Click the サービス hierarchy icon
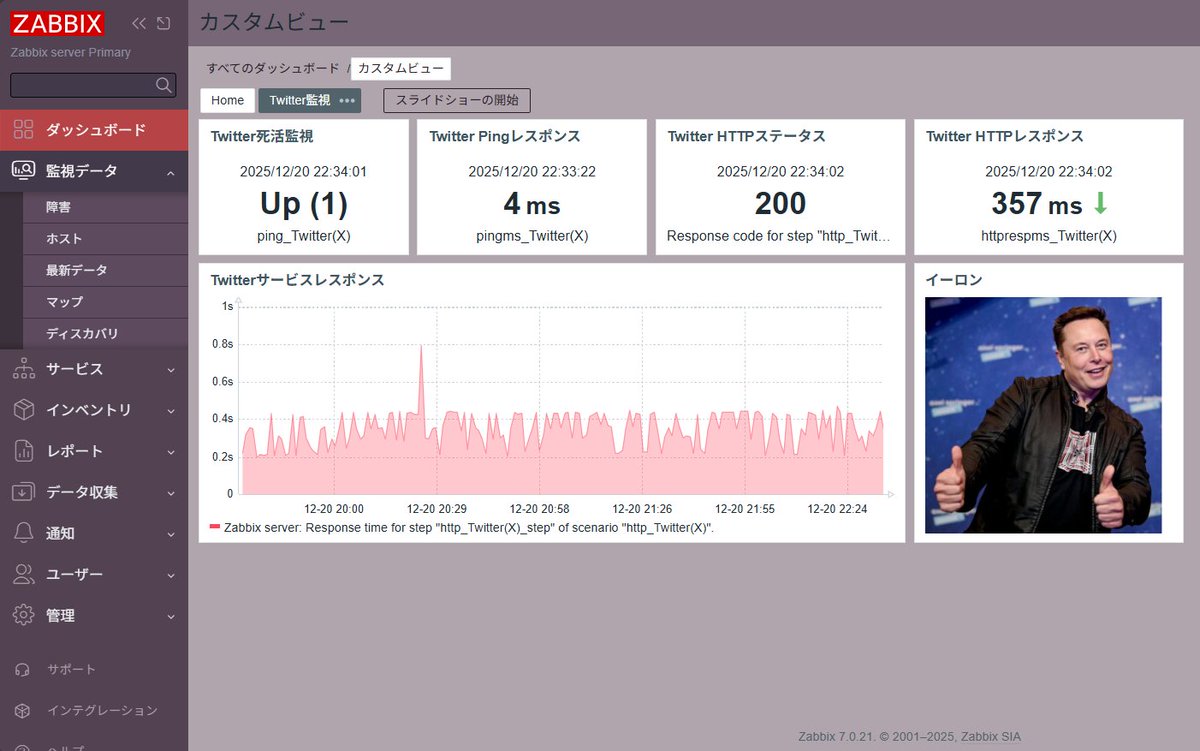 23,369
